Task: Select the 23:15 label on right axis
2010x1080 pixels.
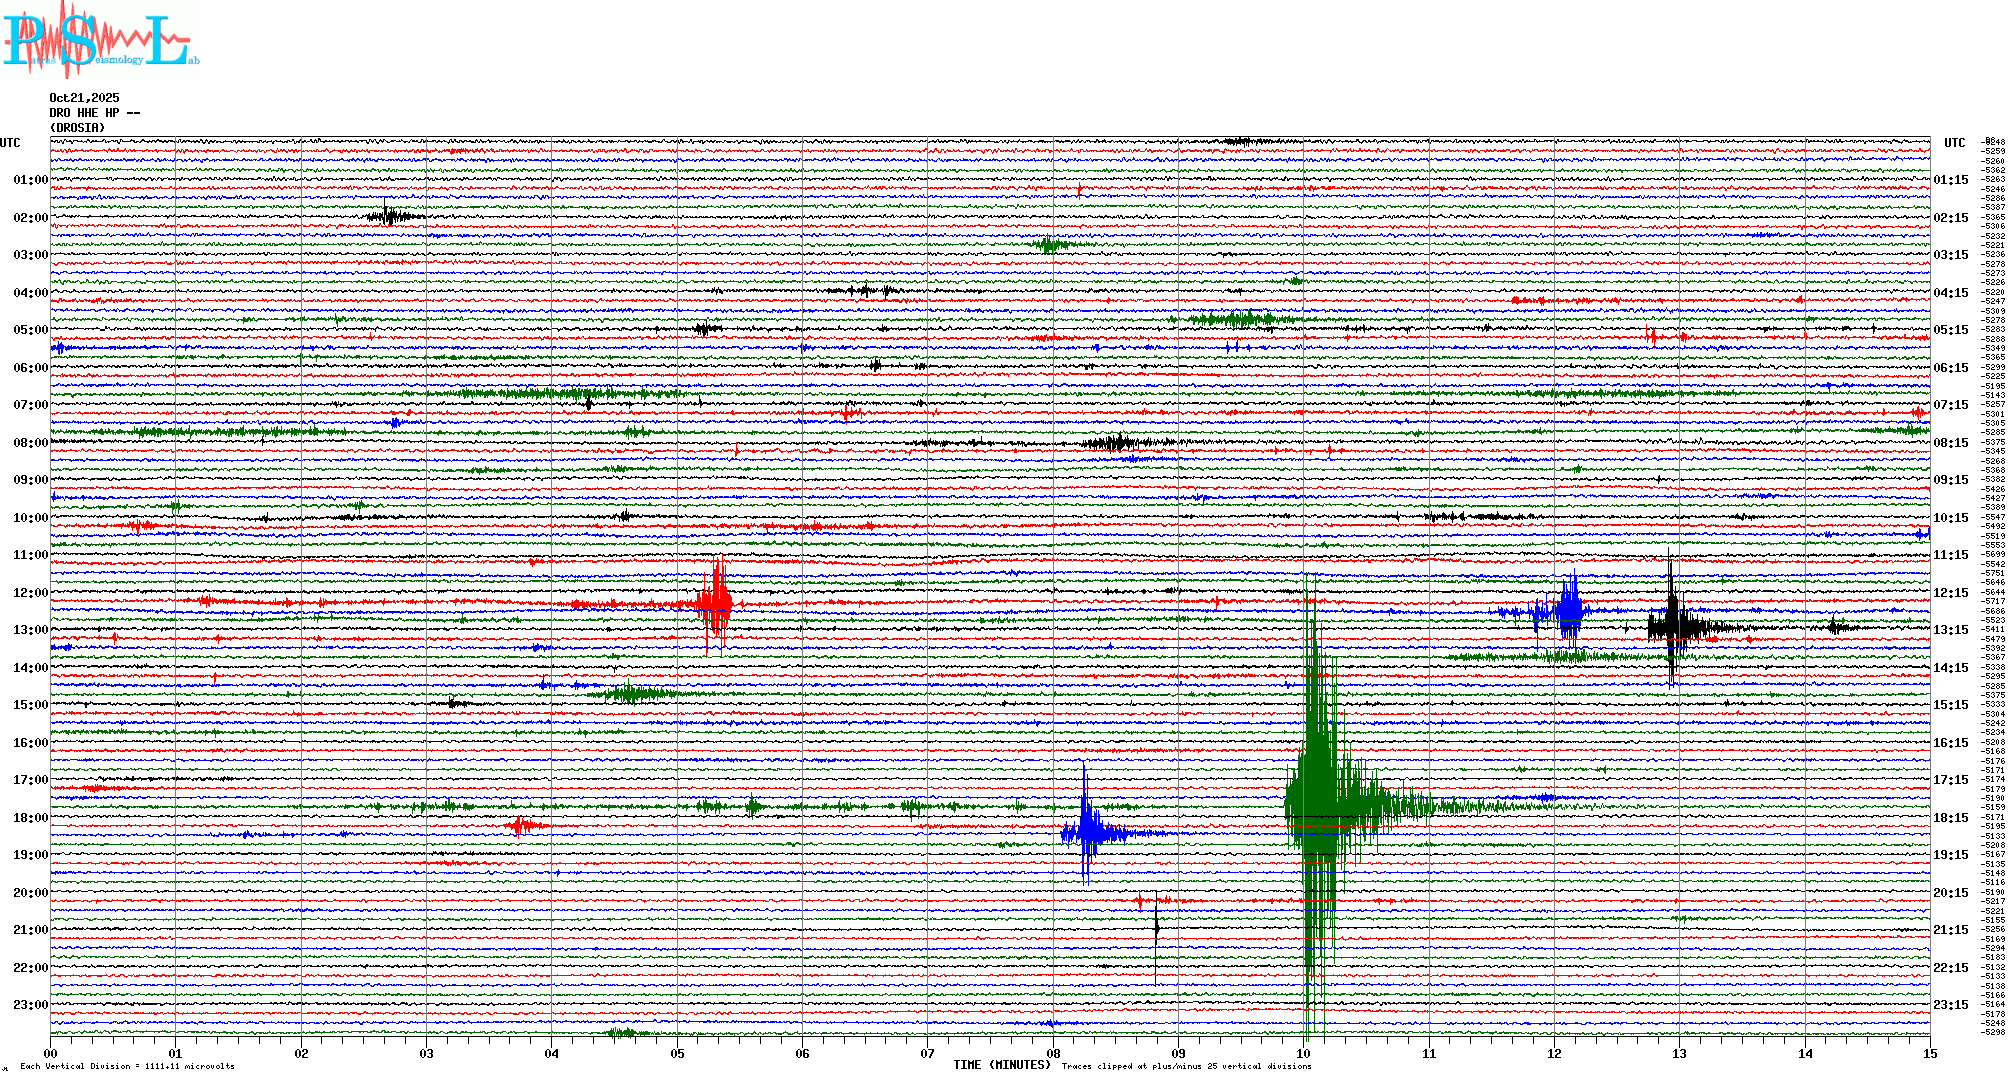Action: [x=1950, y=1005]
